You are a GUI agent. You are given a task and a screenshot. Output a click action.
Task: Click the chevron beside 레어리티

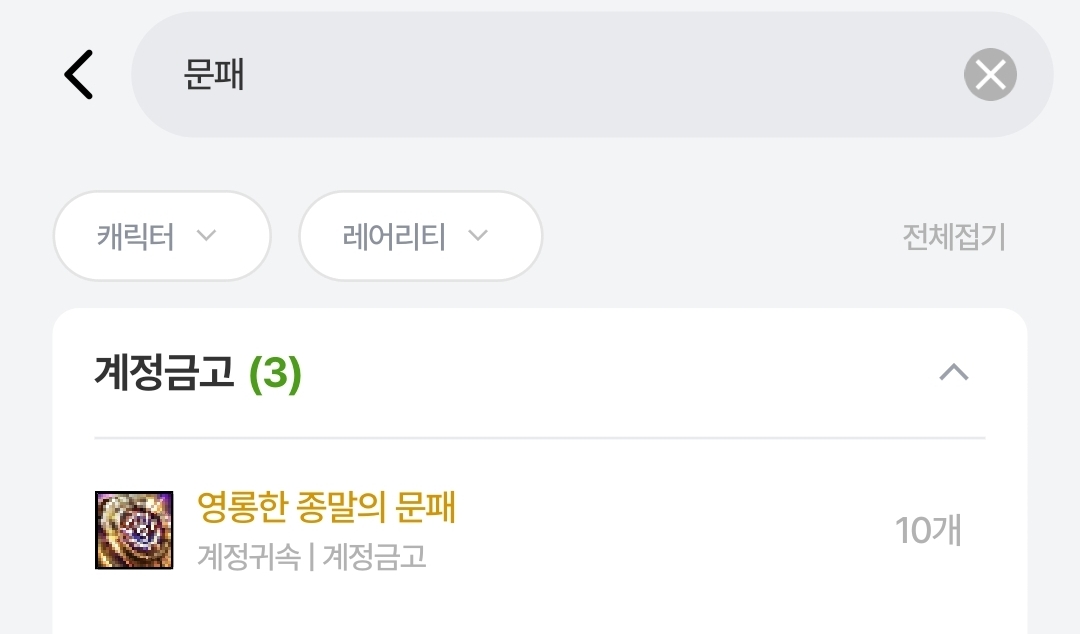[x=478, y=236]
